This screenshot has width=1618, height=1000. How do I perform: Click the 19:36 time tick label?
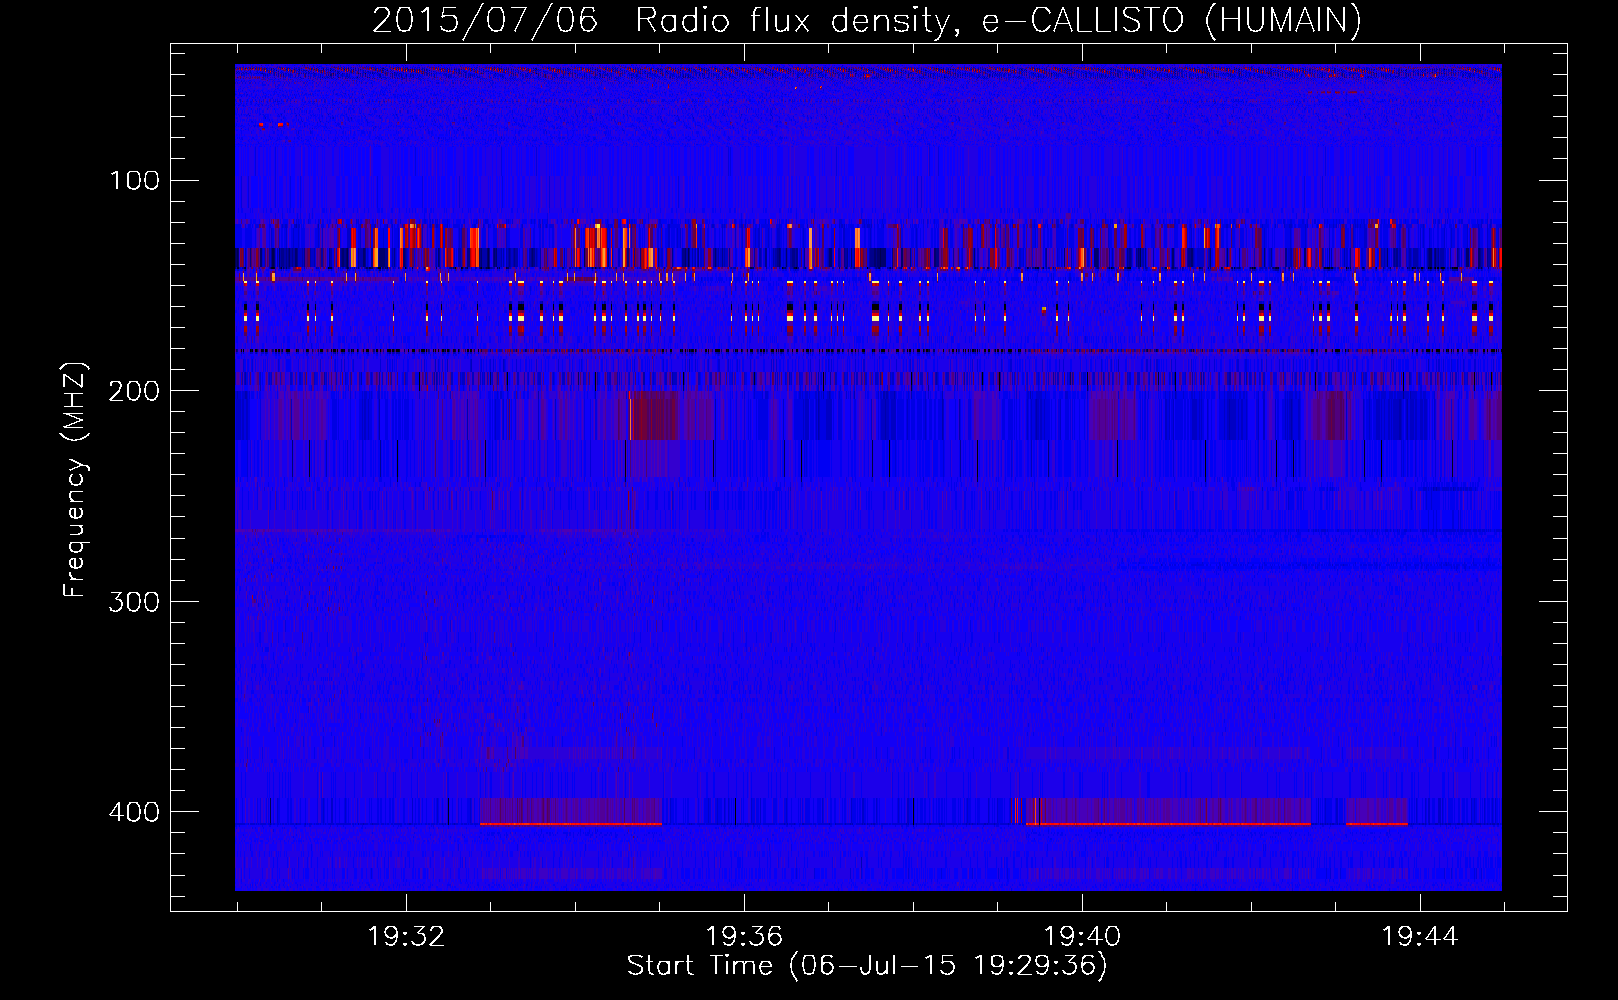point(744,937)
